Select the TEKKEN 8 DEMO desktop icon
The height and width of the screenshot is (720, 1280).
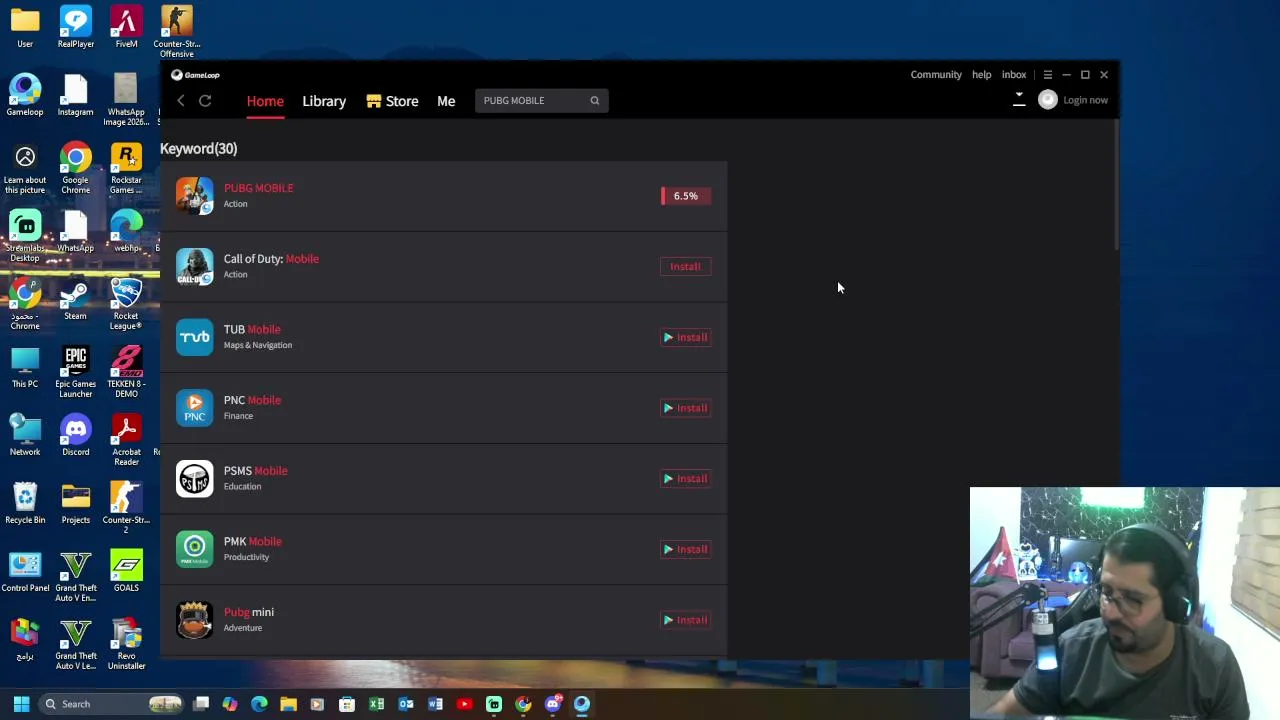pos(126,372)
